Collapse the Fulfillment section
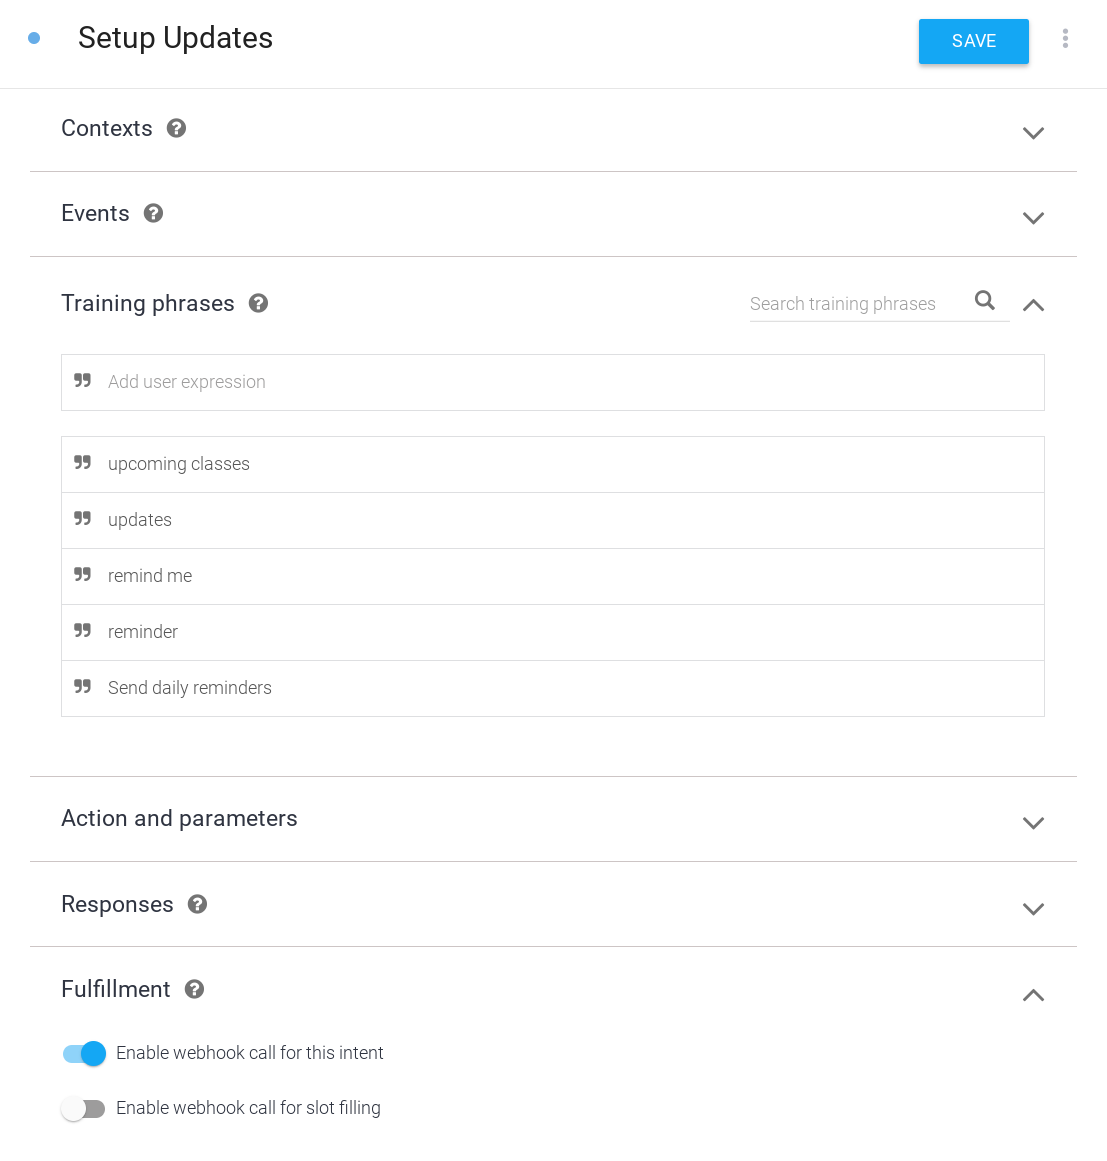The image size is (1107, 1161). [x=1033, y=995]
